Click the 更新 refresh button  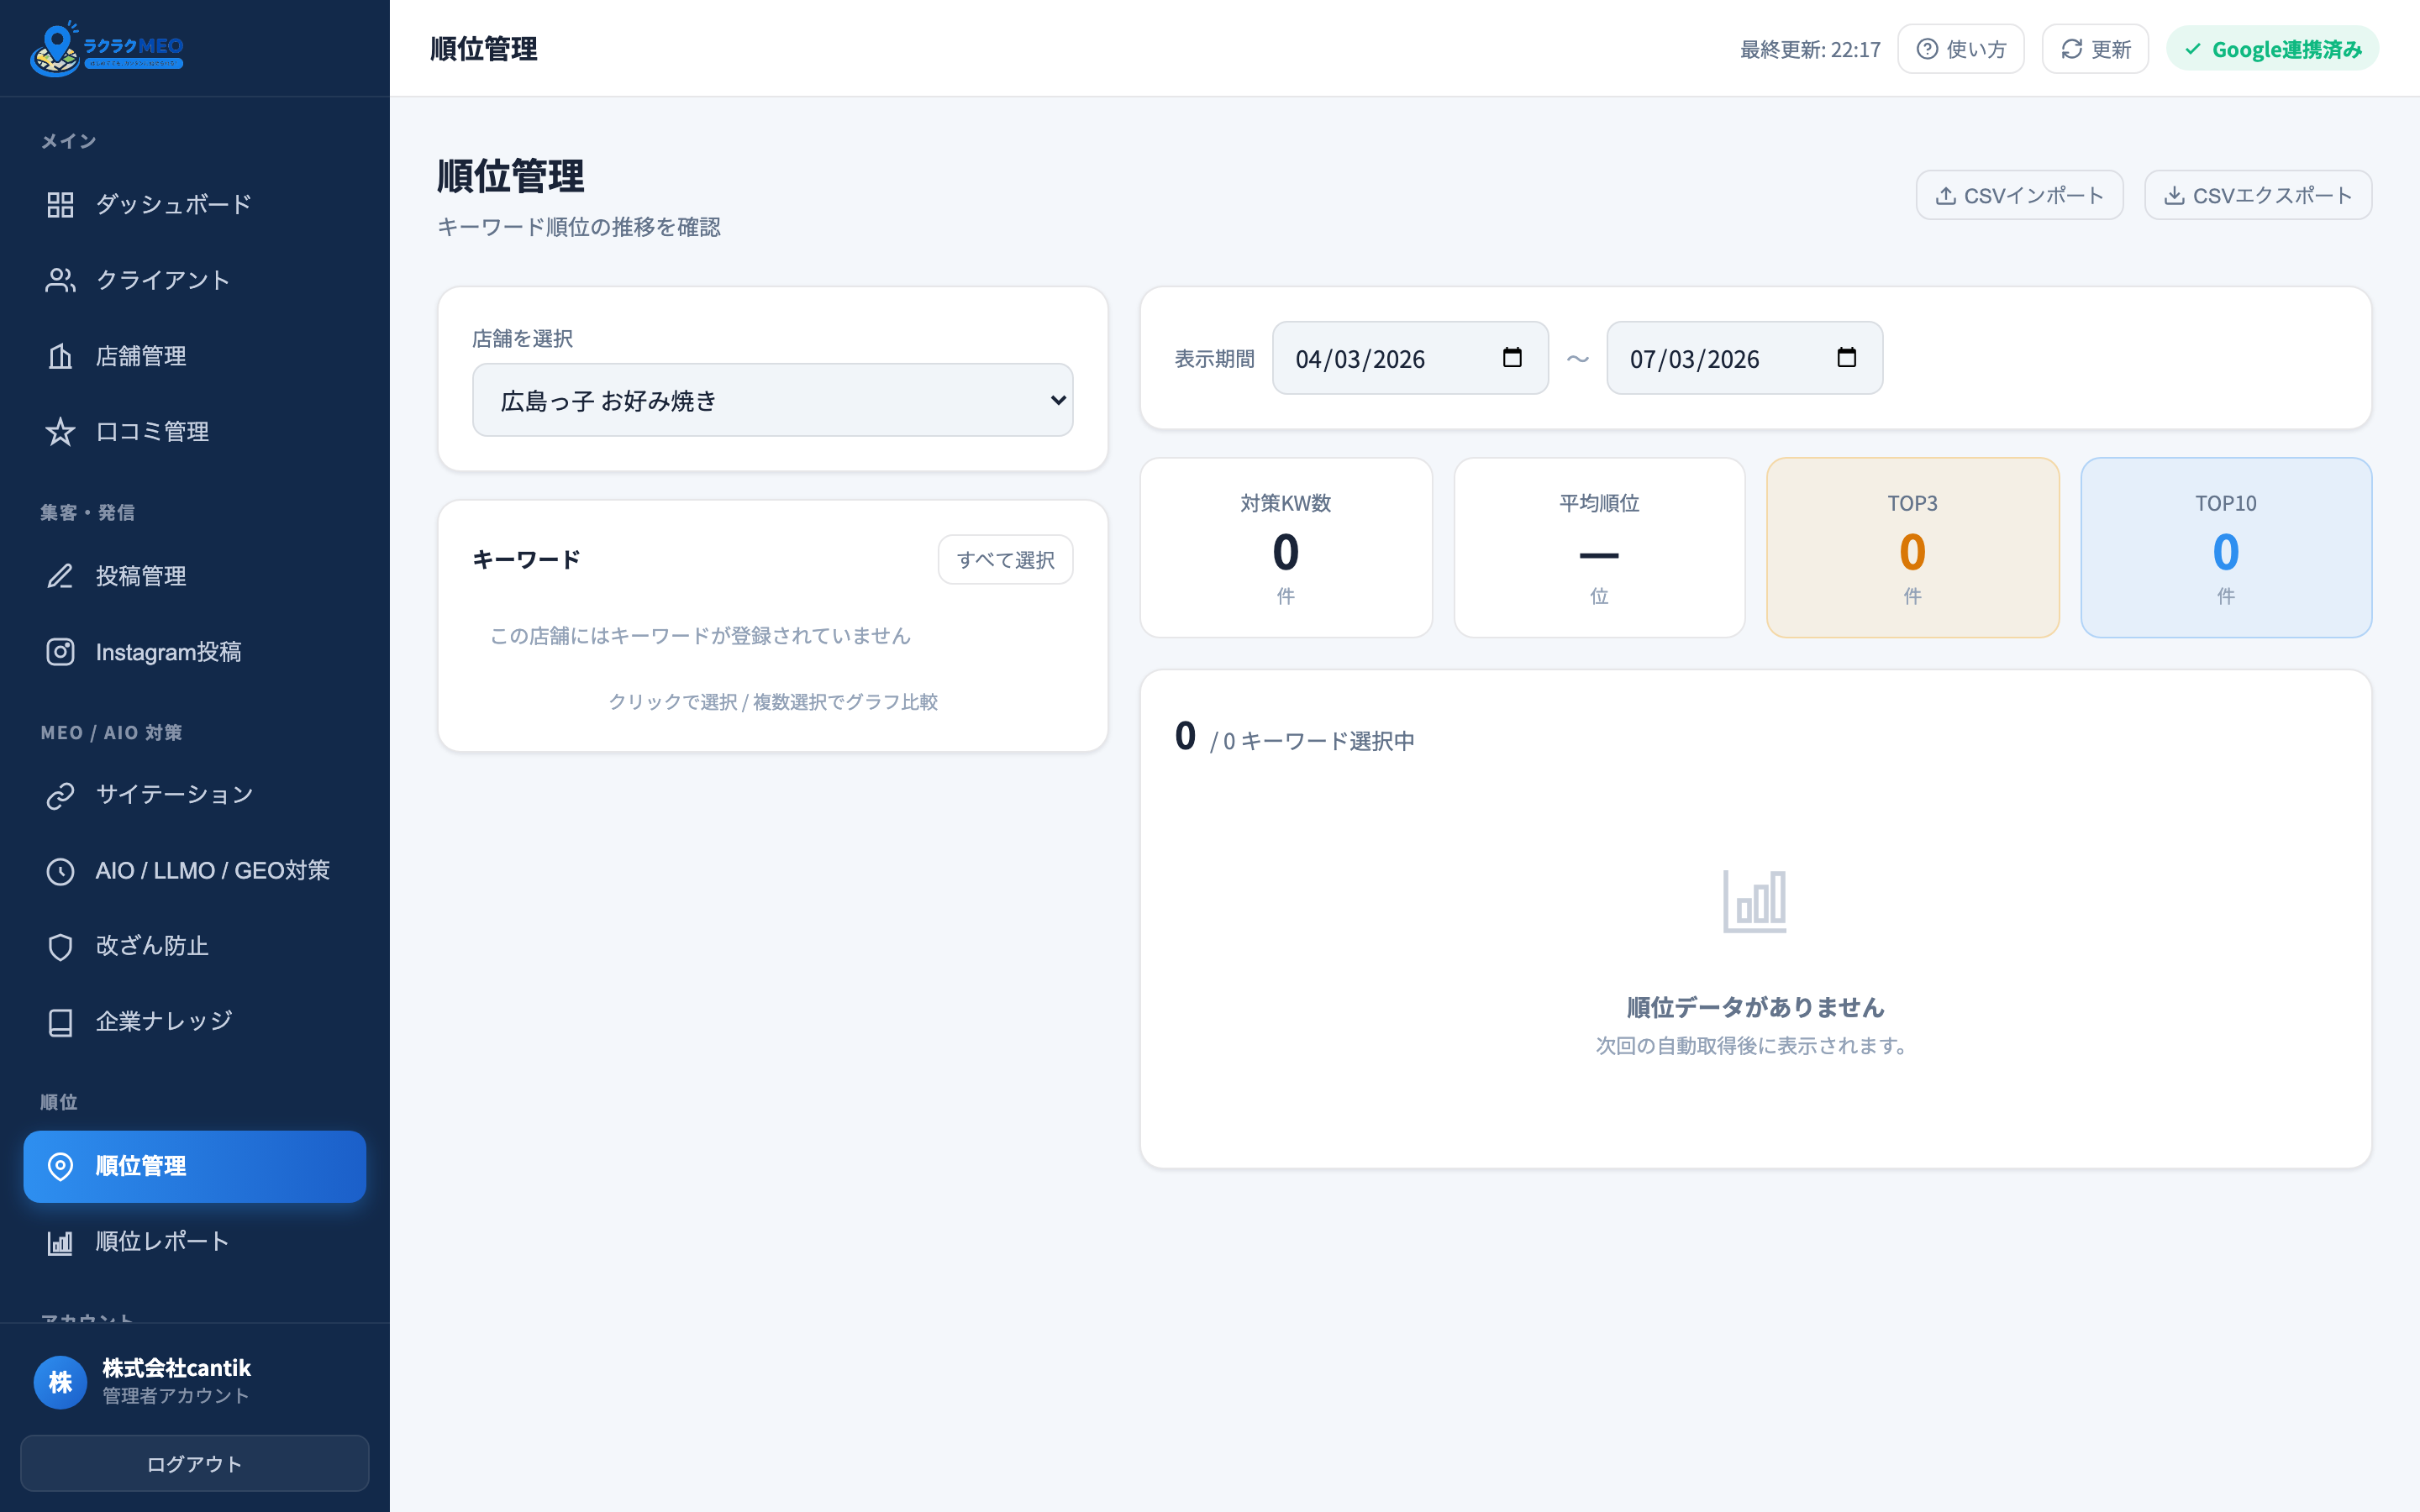(x=2095, y=49)
